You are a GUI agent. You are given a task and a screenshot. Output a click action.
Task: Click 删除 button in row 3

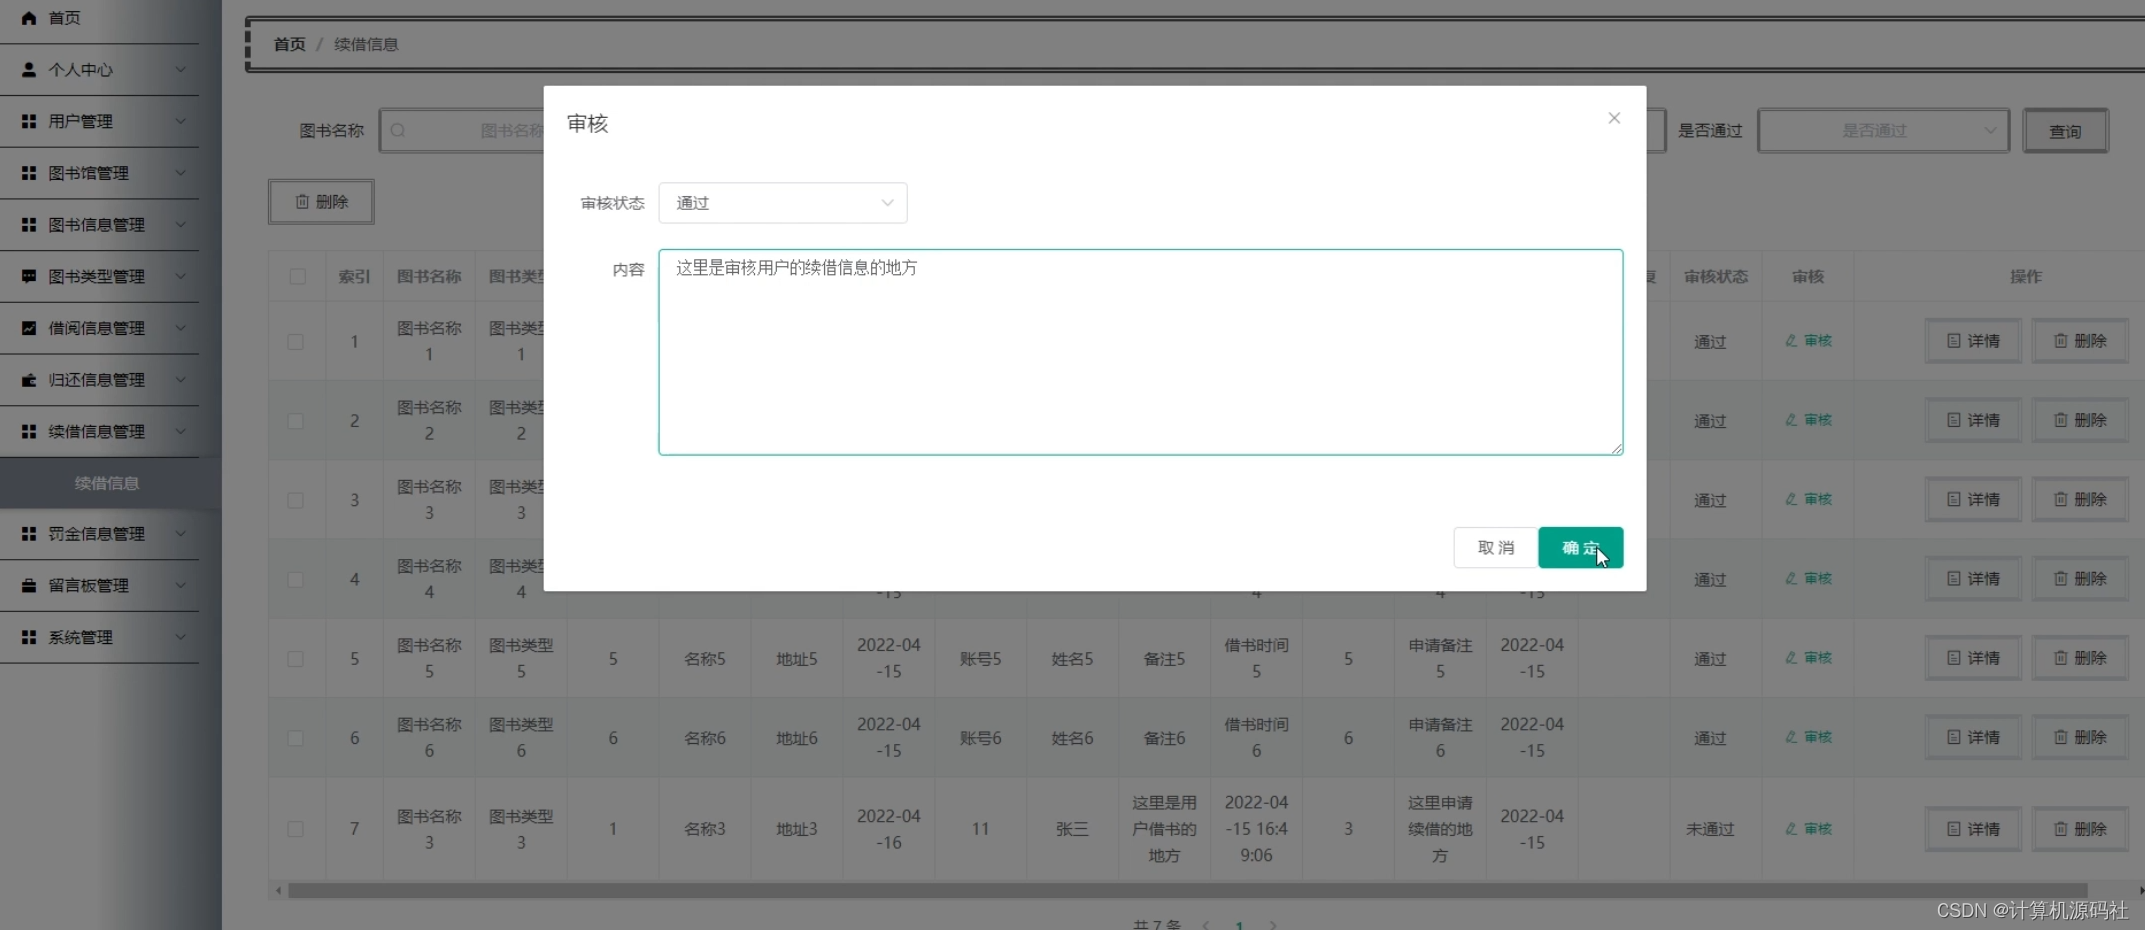click(2080, 499)
